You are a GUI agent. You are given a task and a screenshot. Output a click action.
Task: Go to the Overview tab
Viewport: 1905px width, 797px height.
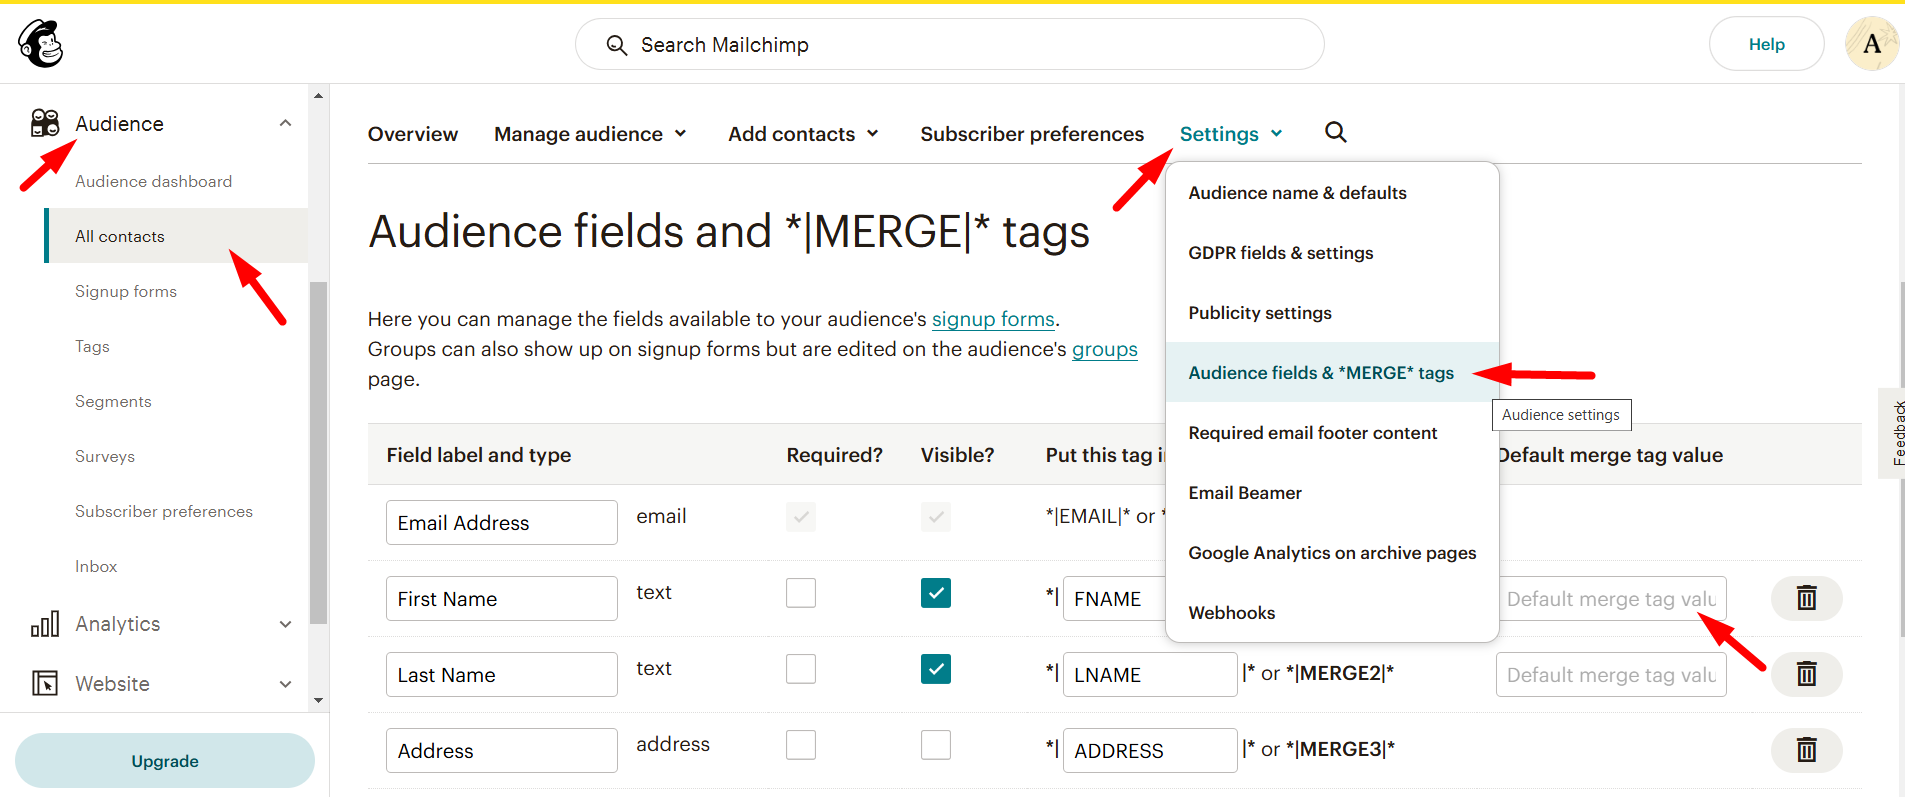pyautogui.click(x=413, y=134)
